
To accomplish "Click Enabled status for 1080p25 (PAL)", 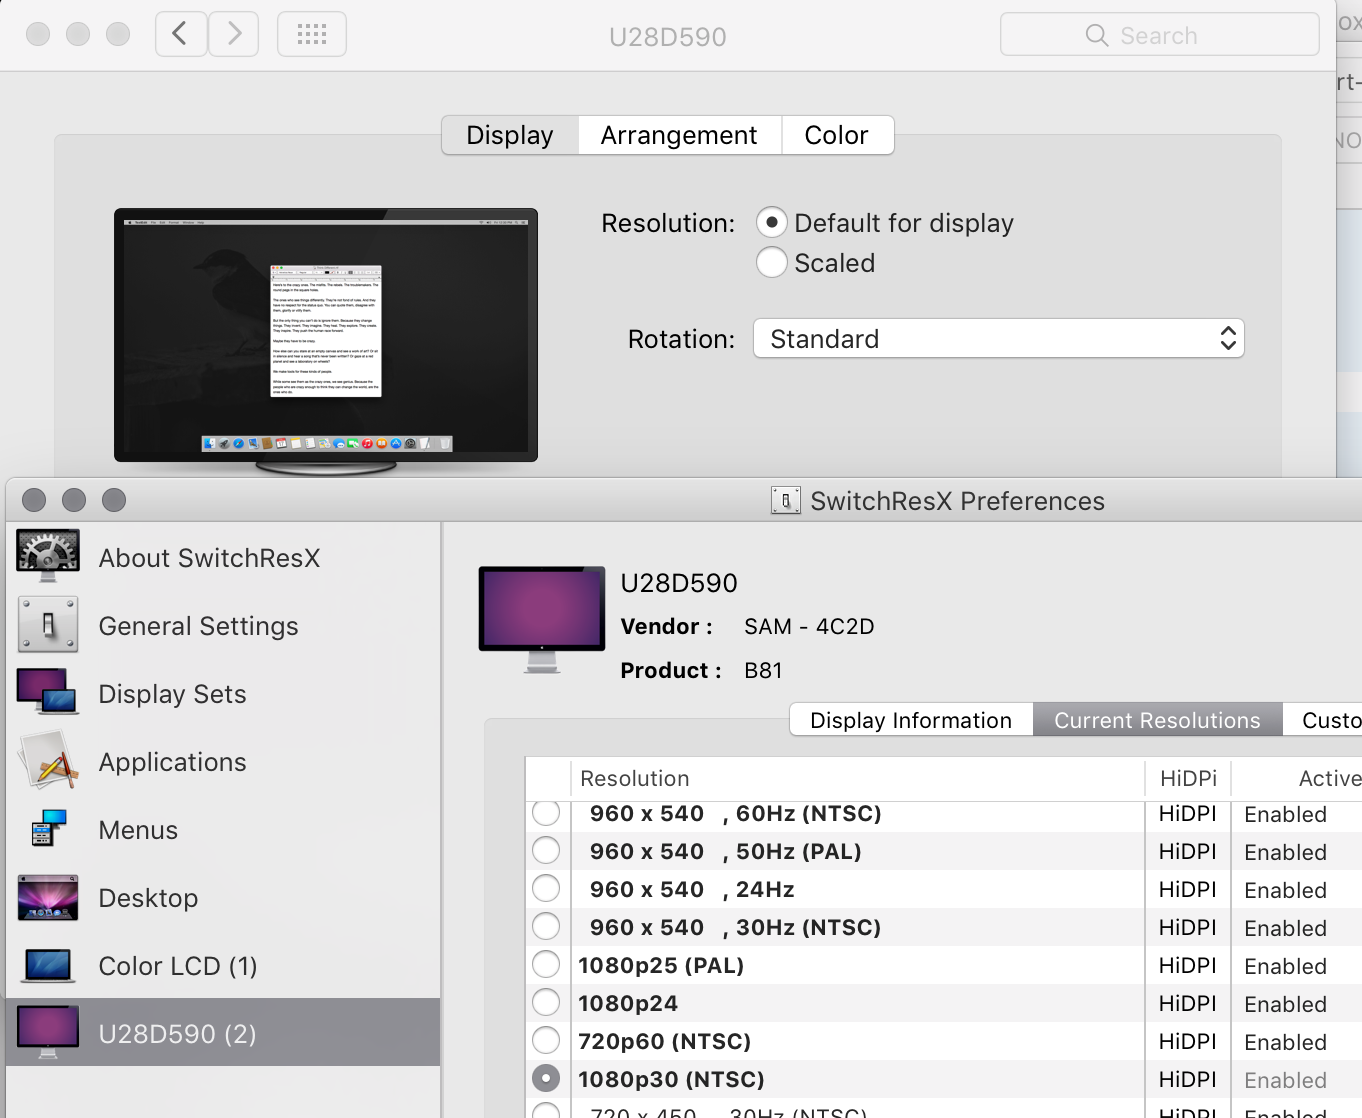I will pos(1285,966).
